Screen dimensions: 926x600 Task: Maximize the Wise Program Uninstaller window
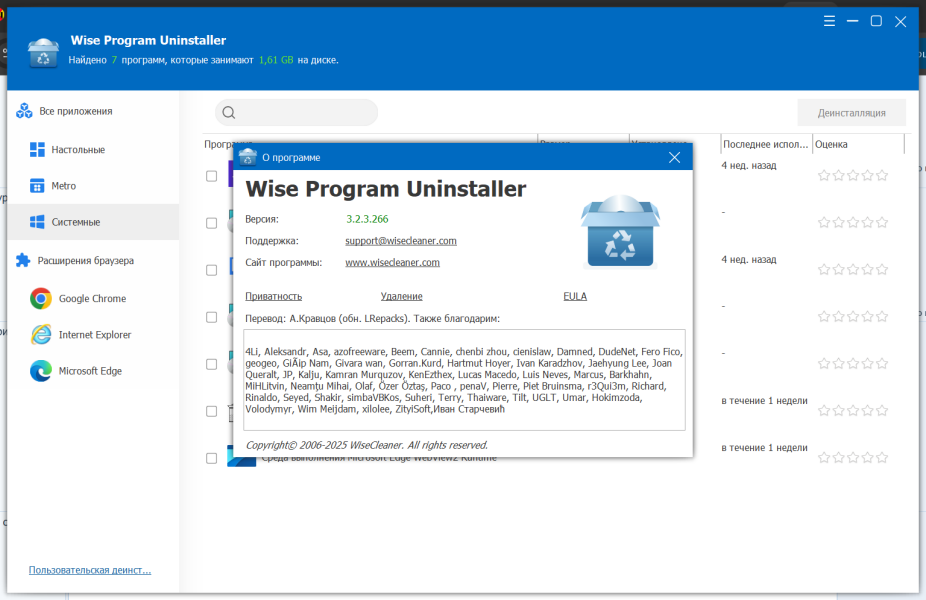pyautogui.click(x=876, y=21)
